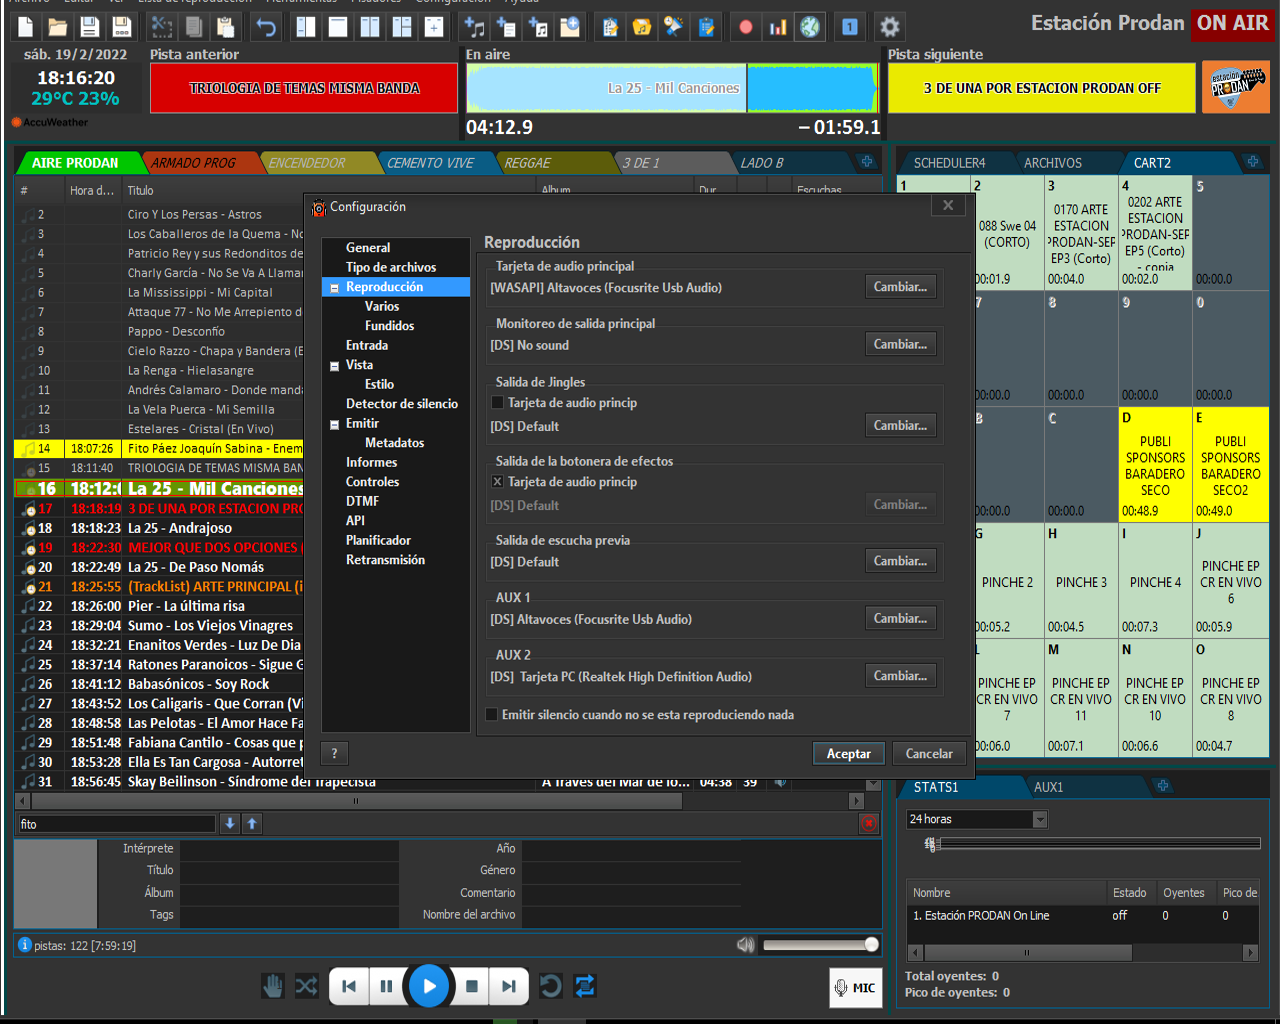Click the volume speaker icon
The width and height of the screenshot is (1280, 1024).
[x=745, y=945]
